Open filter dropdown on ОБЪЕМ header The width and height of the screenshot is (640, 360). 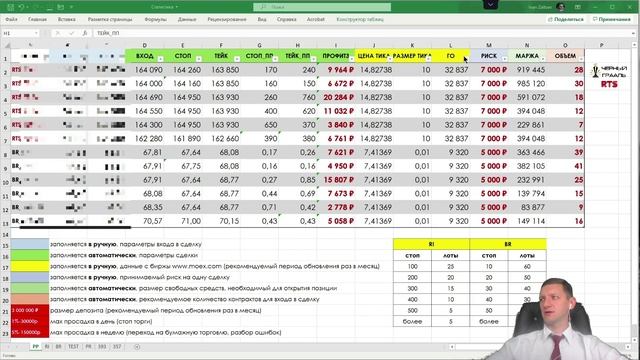(581, 59)
